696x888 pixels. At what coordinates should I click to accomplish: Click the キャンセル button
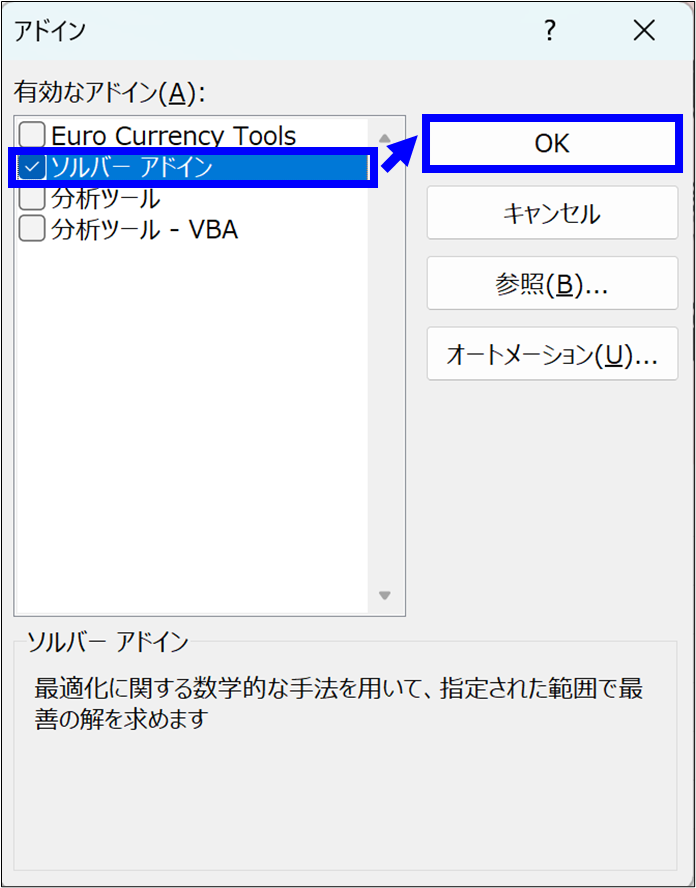(552, 213)
